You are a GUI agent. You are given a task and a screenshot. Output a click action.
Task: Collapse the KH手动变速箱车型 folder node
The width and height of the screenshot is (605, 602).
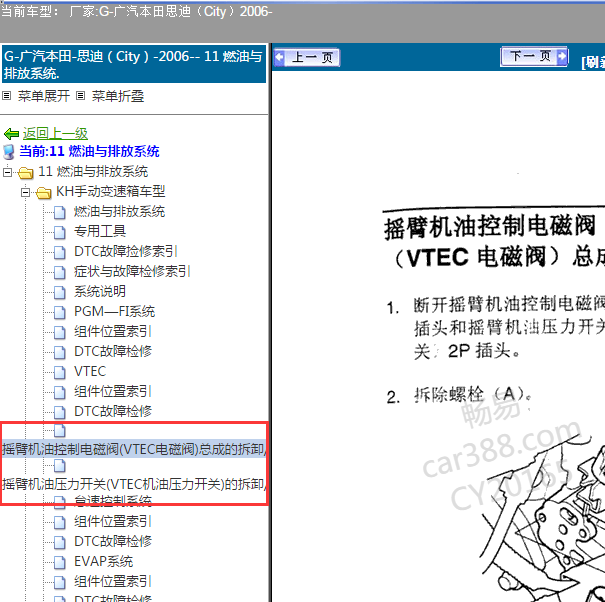click(25, 192)
